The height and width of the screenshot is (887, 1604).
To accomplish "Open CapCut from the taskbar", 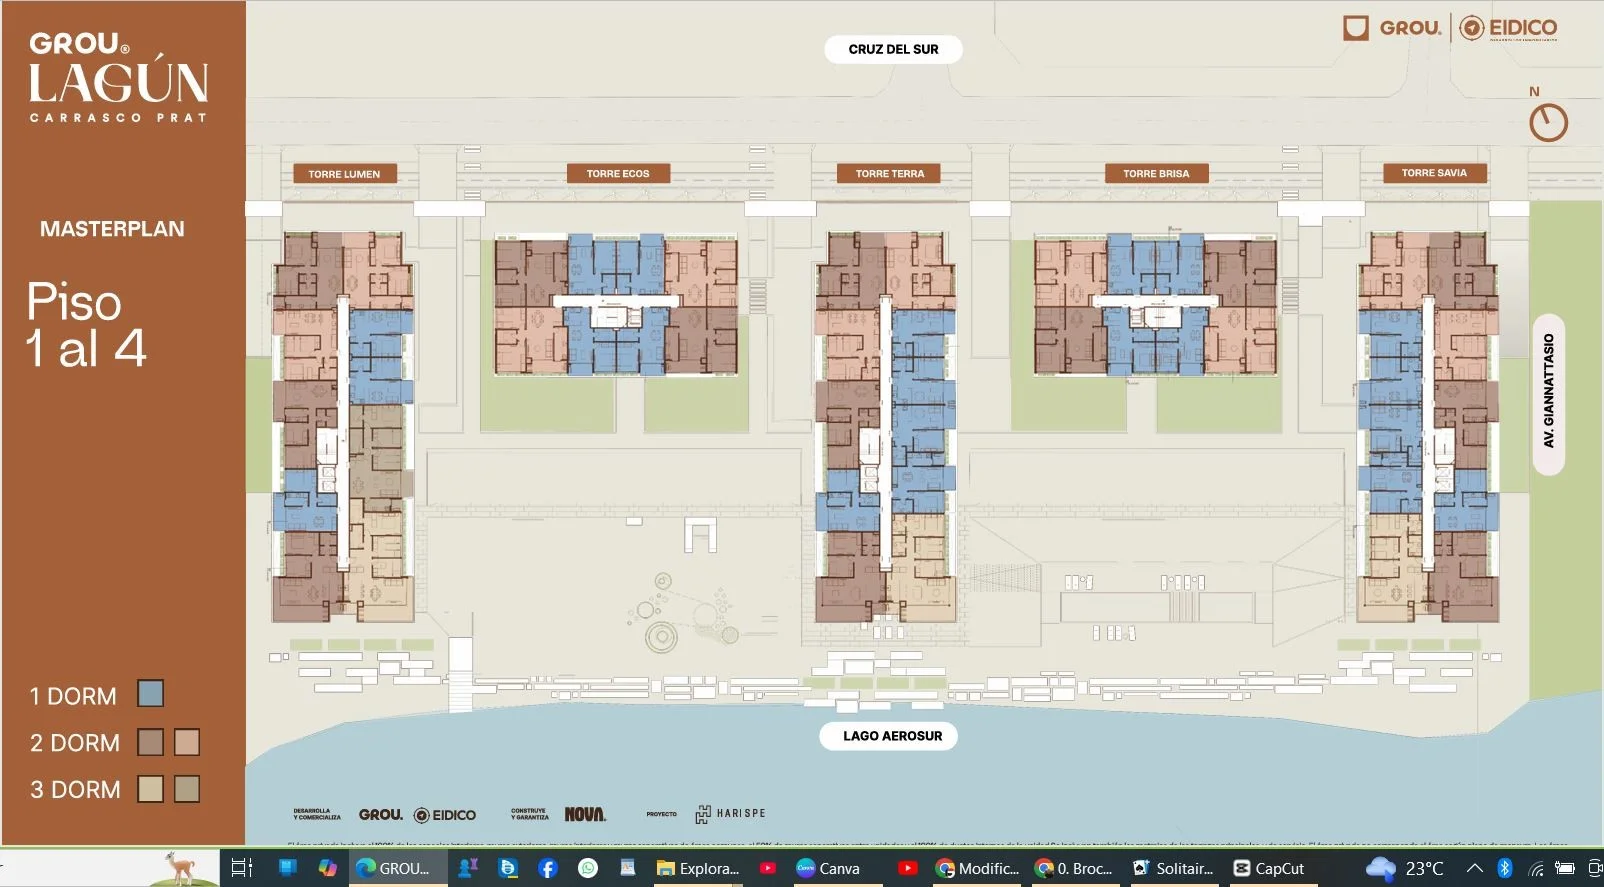I will pyautogui.click(x=1268, y=868).
